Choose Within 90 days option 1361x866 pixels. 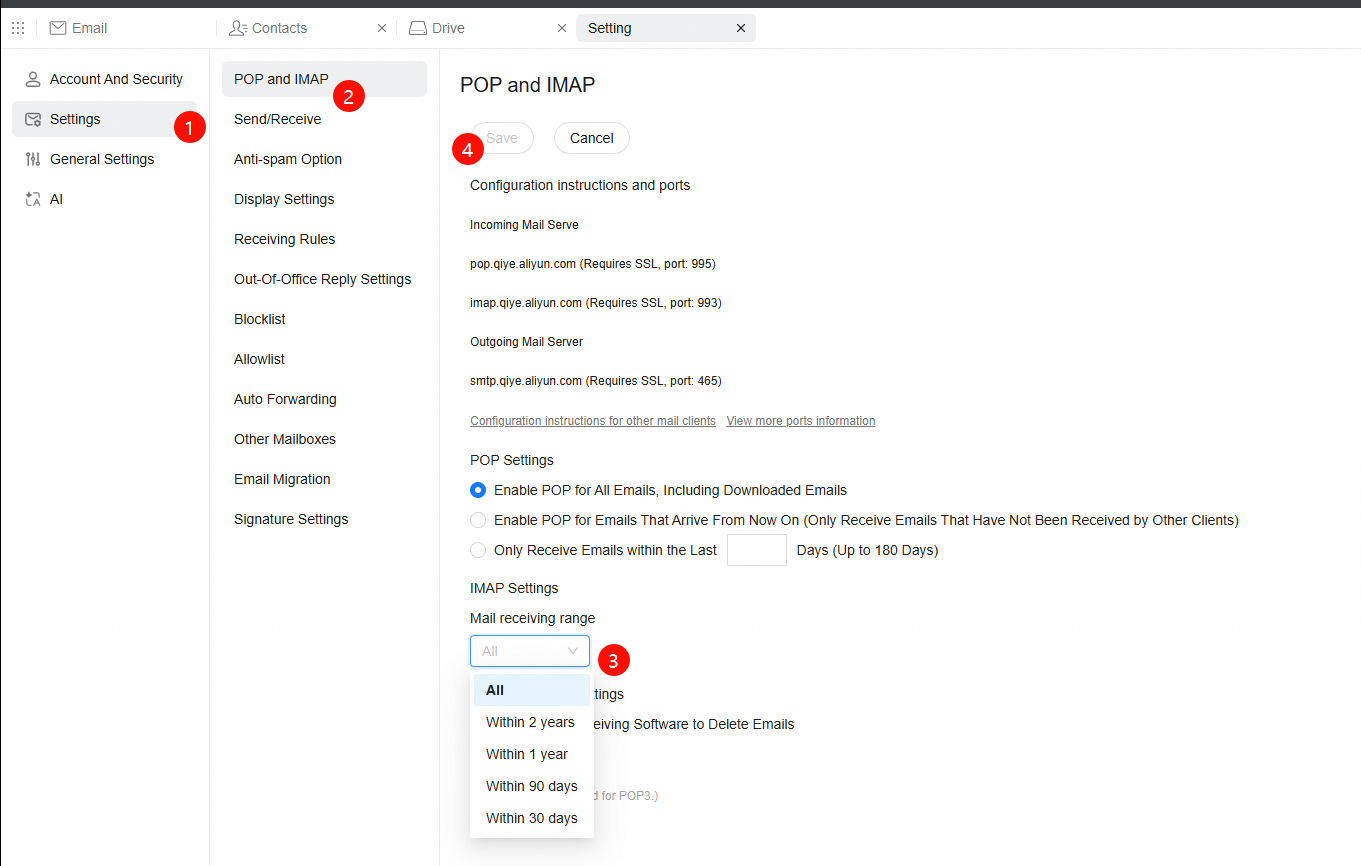[532, 786]
